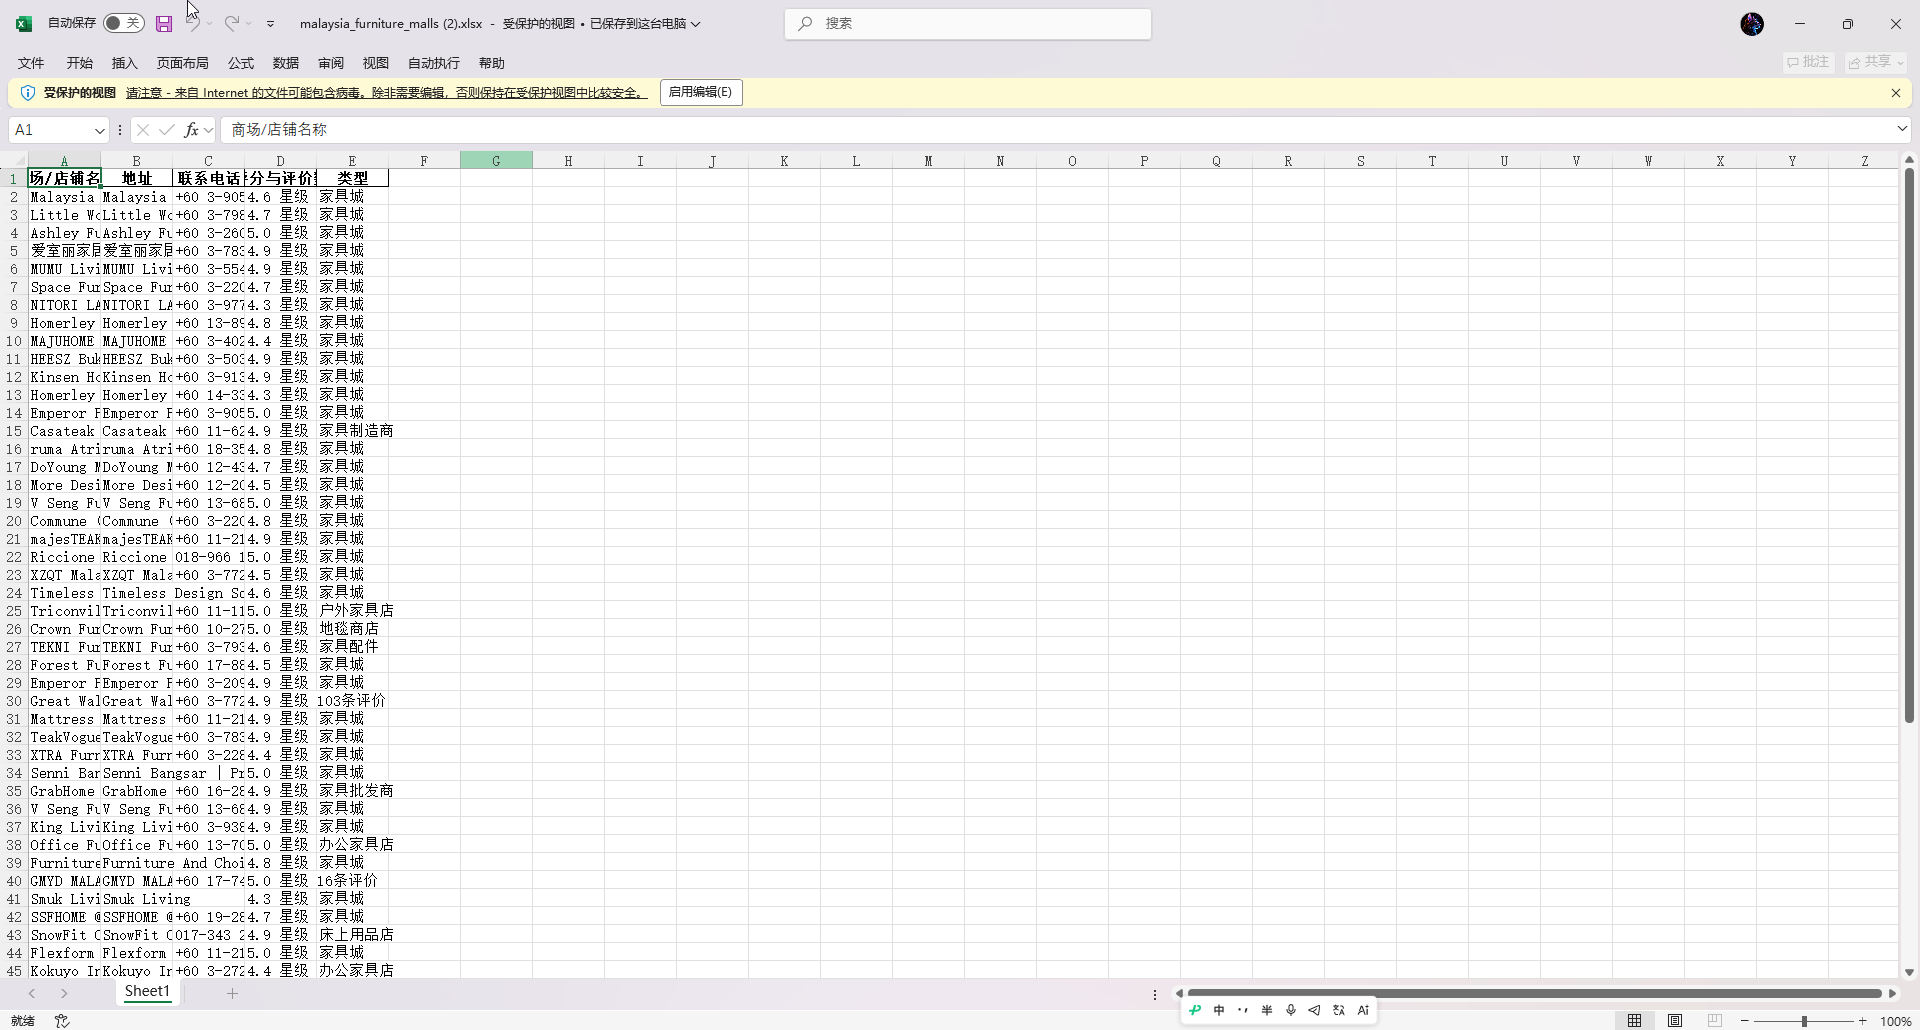
Task: Switch to Normal view in status bar
Action: tap(1634, 1021)
